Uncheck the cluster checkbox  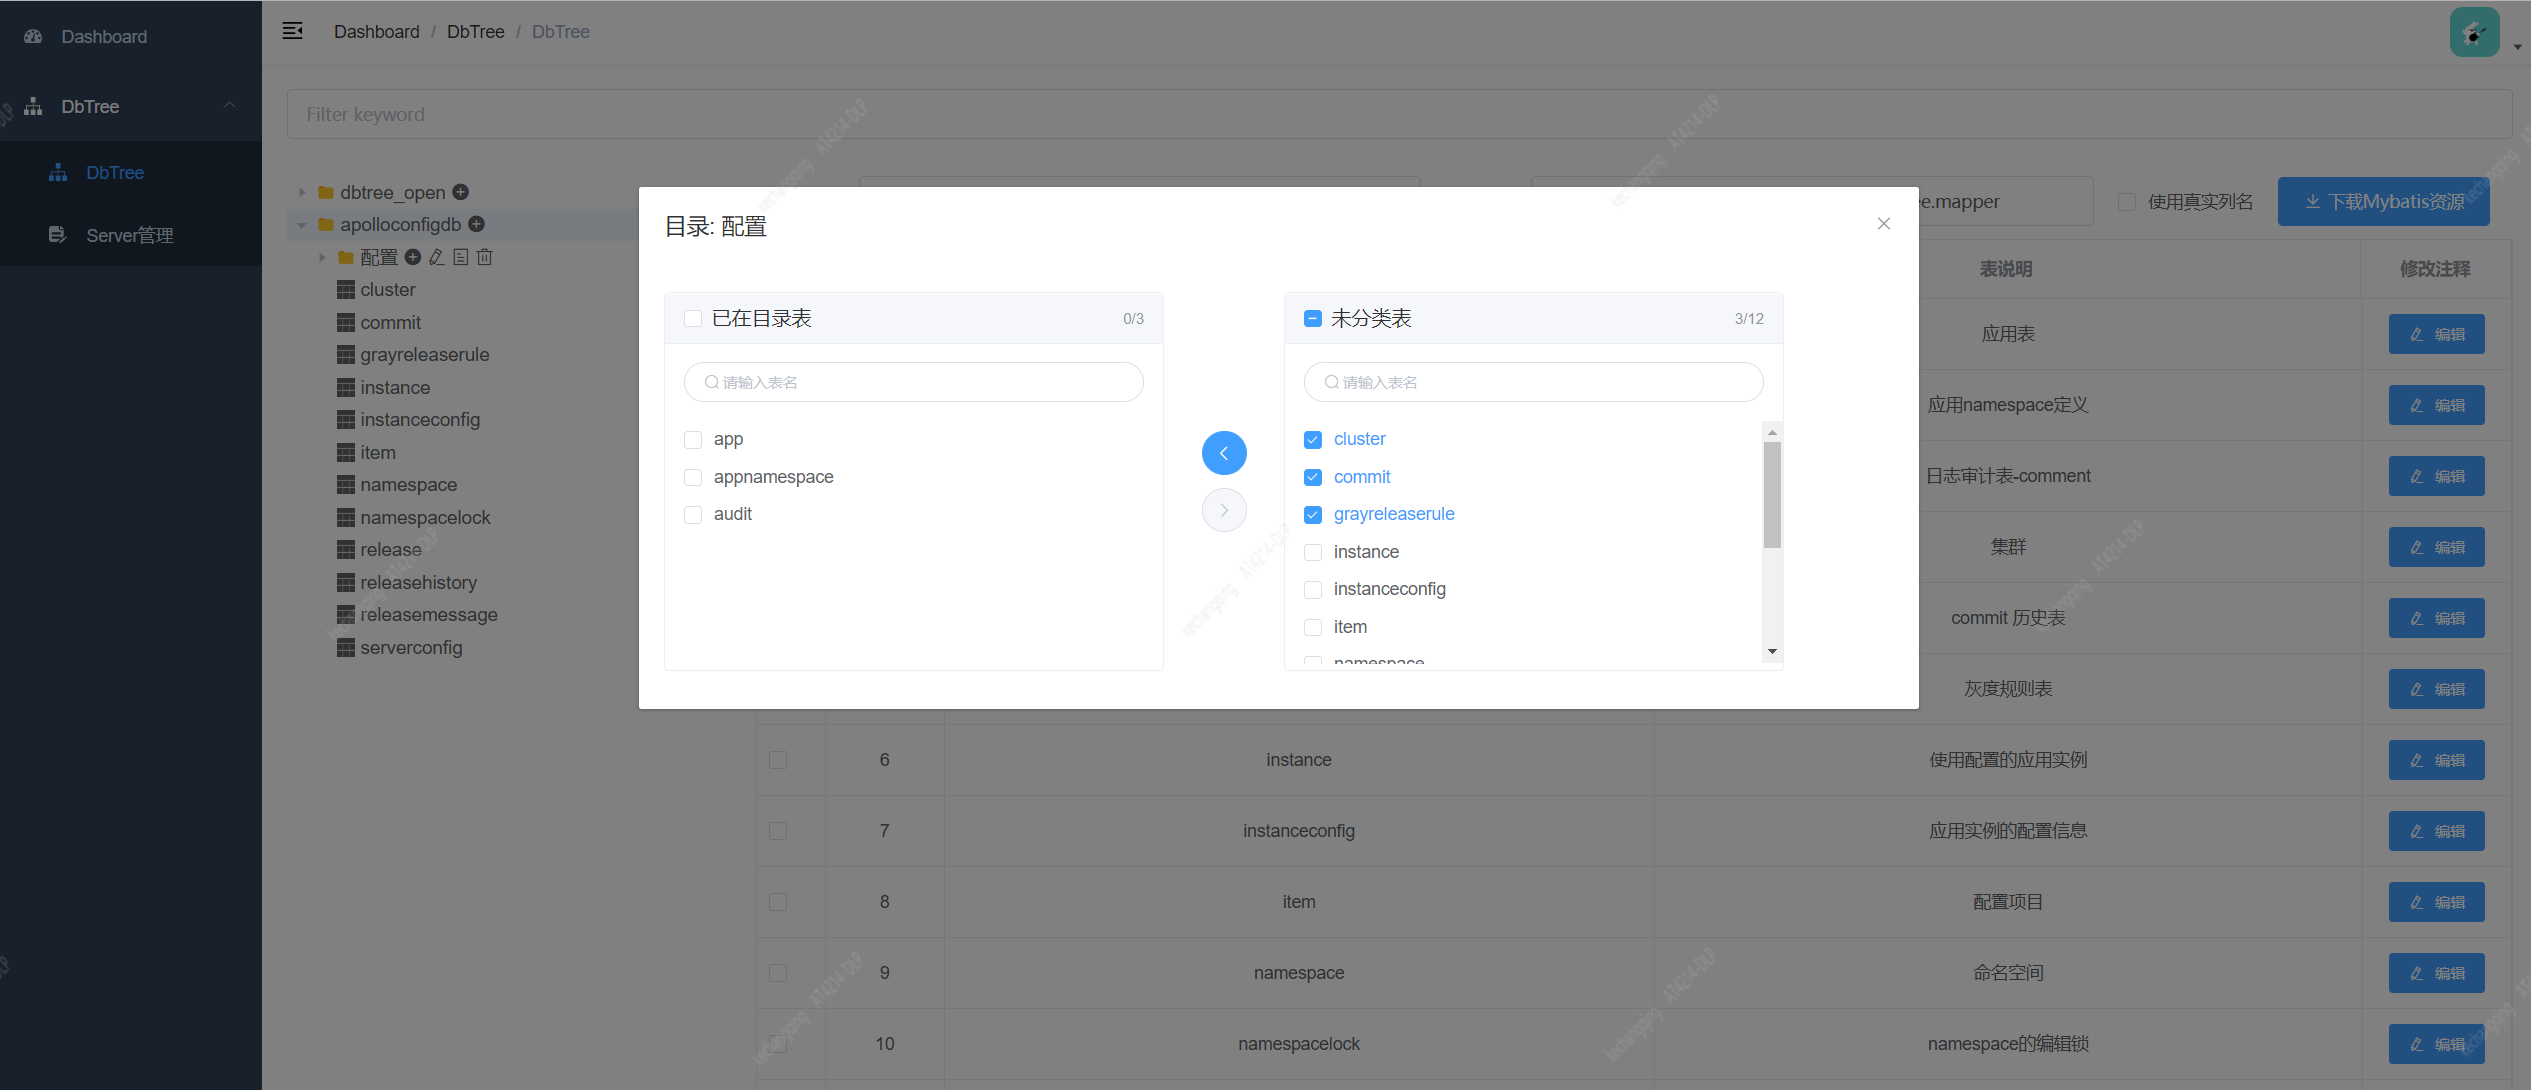tap(1313, 440)
